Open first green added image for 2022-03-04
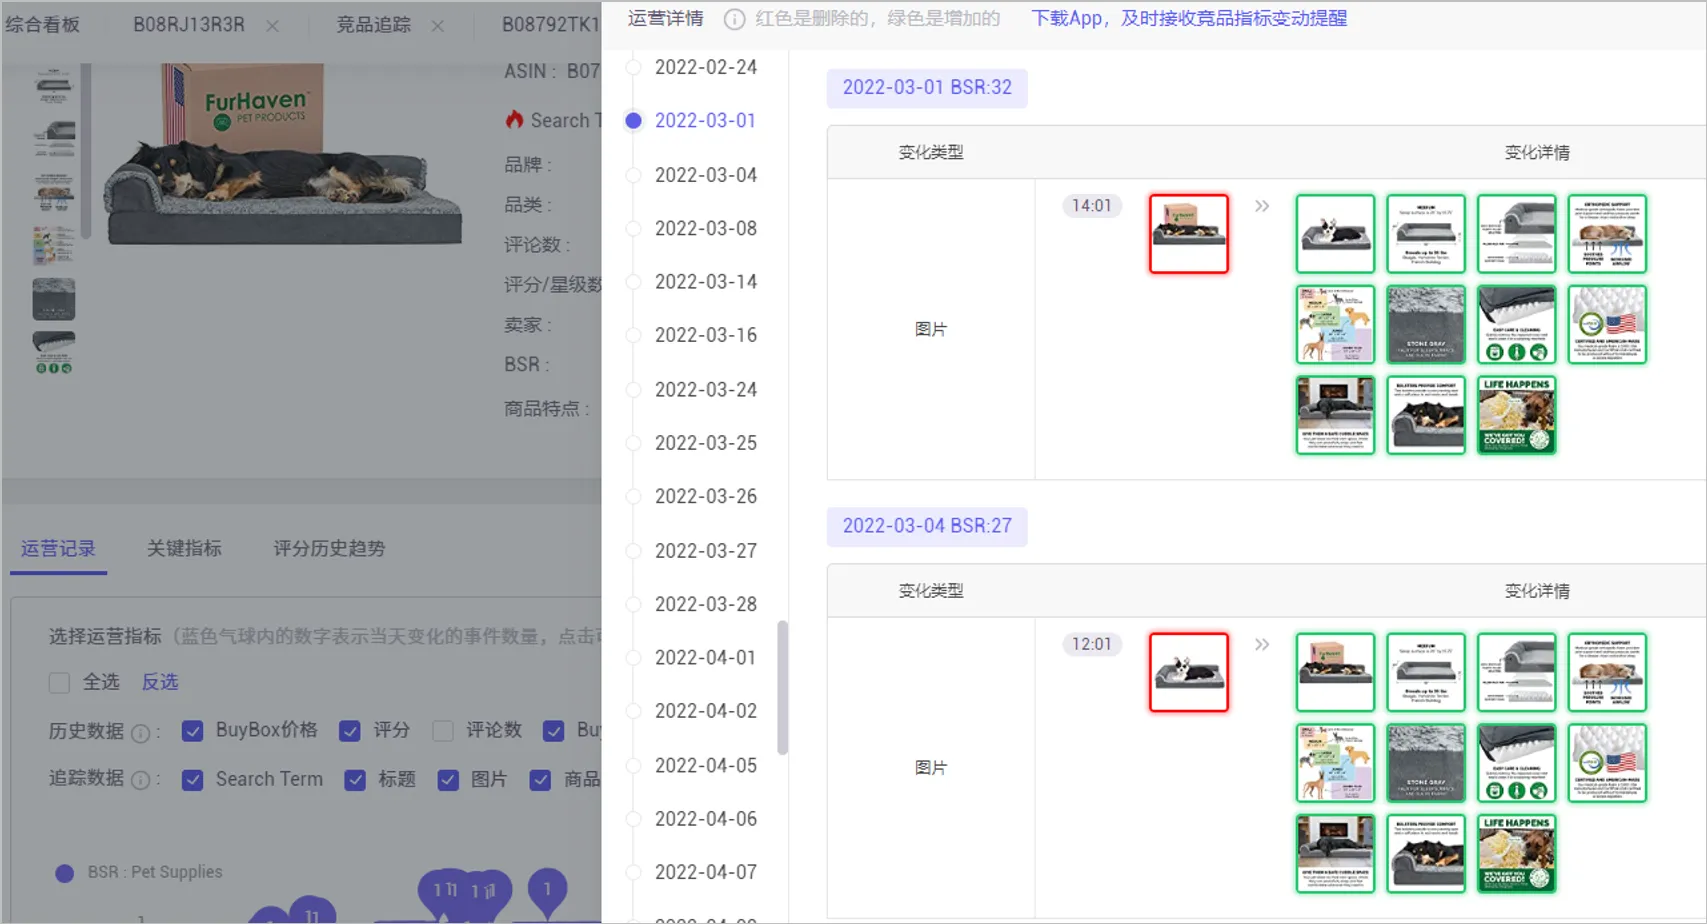The image size is (1707, 924). (1336, 672)
